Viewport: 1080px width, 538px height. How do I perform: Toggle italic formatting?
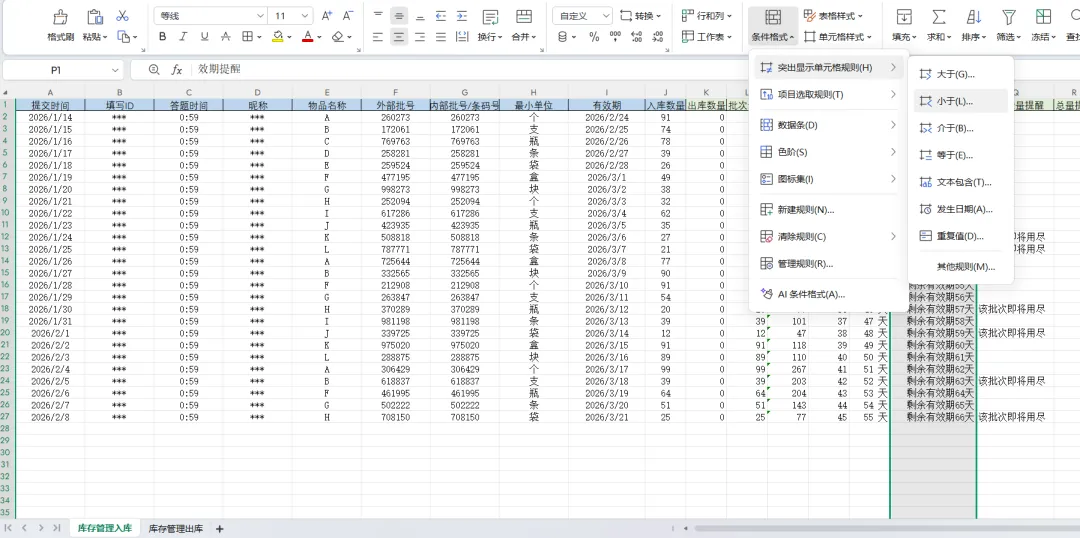[x=183, y=37]
